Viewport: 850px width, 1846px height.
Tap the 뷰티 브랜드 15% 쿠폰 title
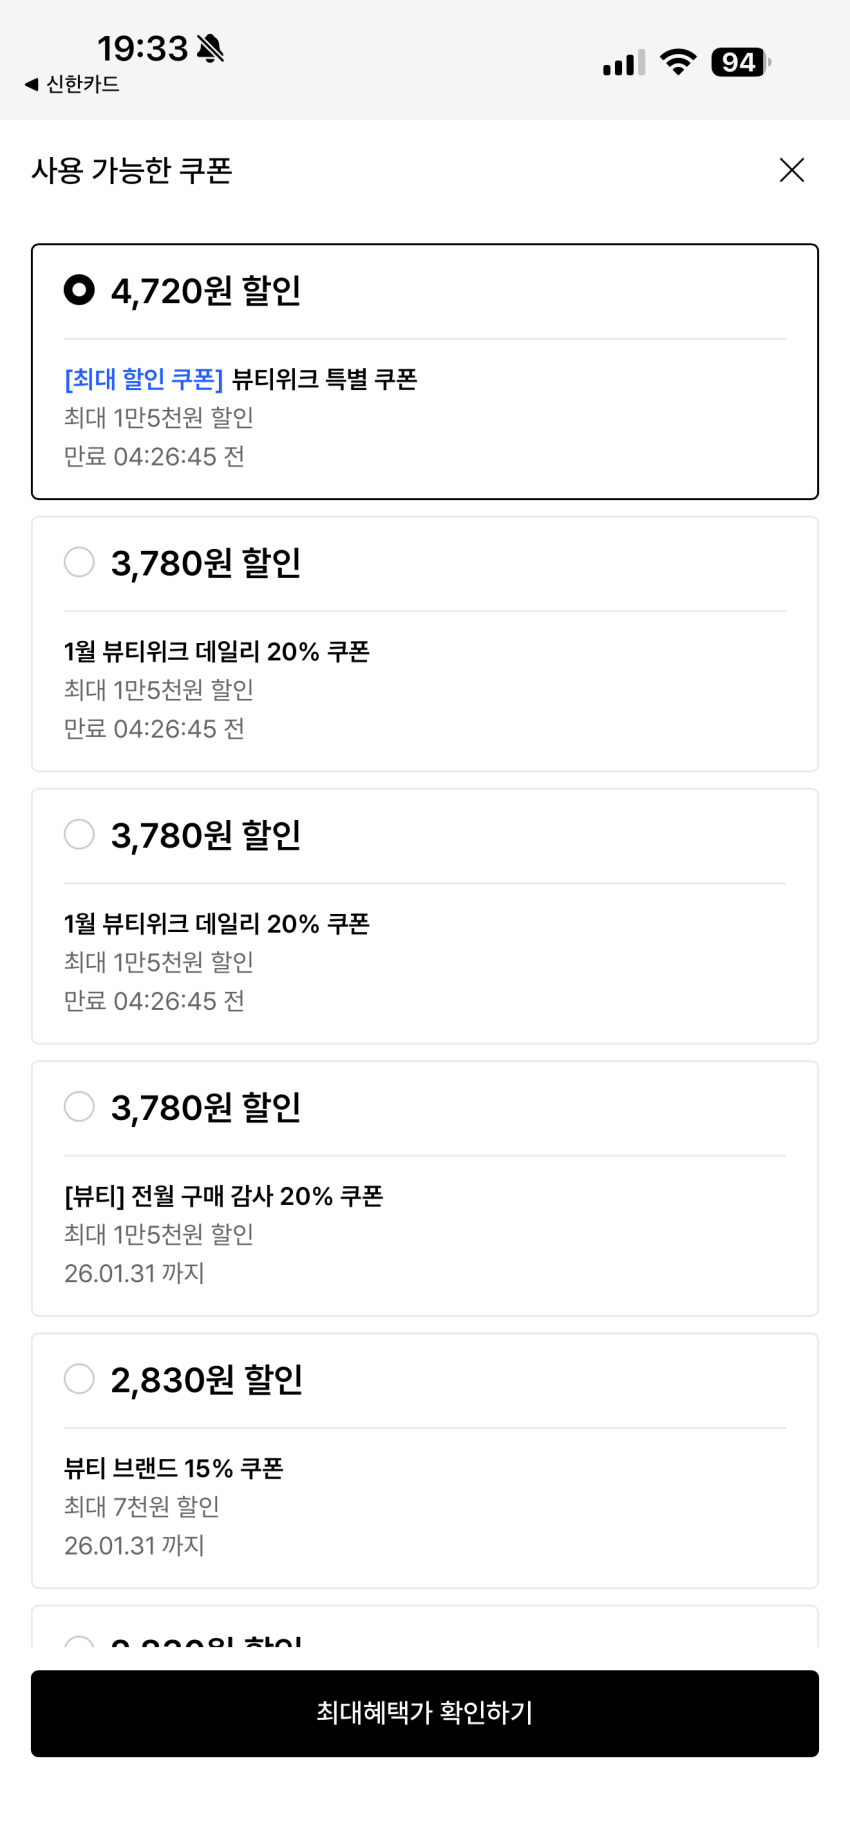tap(174, 1468)
